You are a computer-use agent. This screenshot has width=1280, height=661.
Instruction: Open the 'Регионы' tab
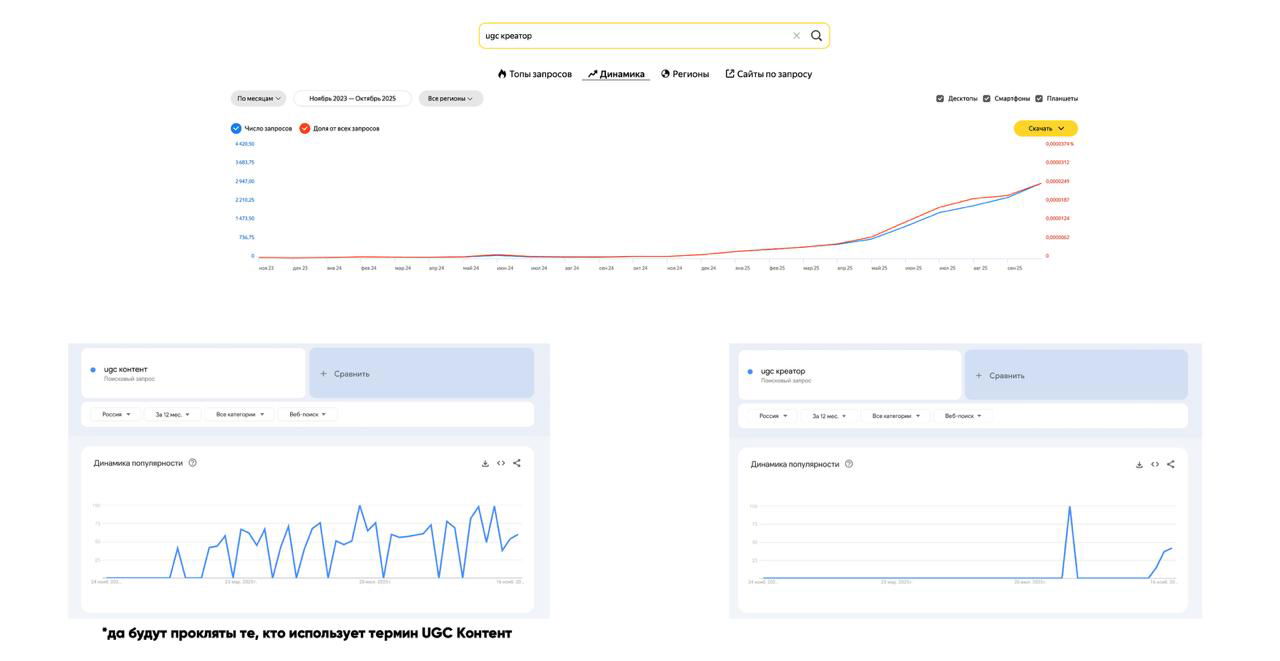coord(685,74)
